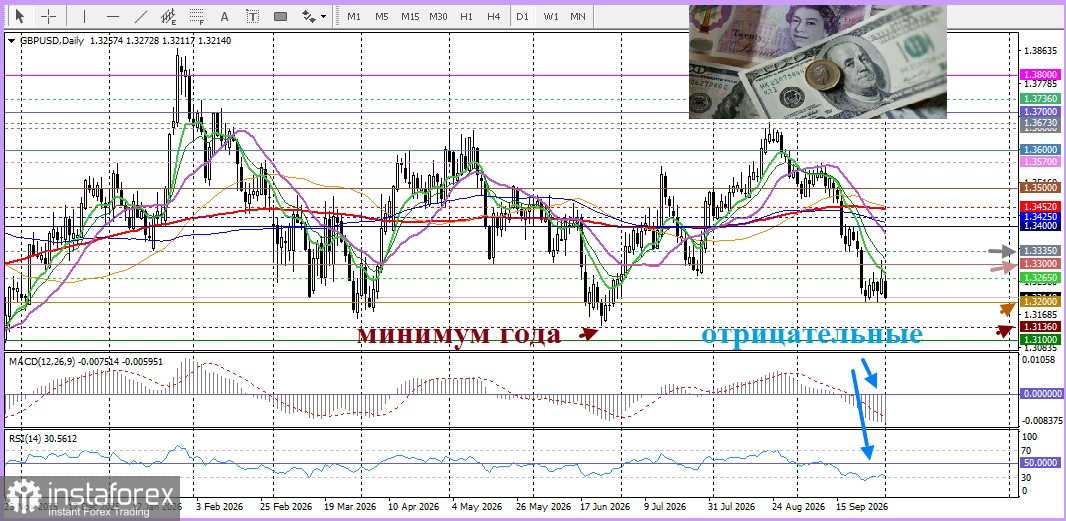1066x521 pixels.
Task: Pick the text 'A' tool
Action: tap(225, 16)
